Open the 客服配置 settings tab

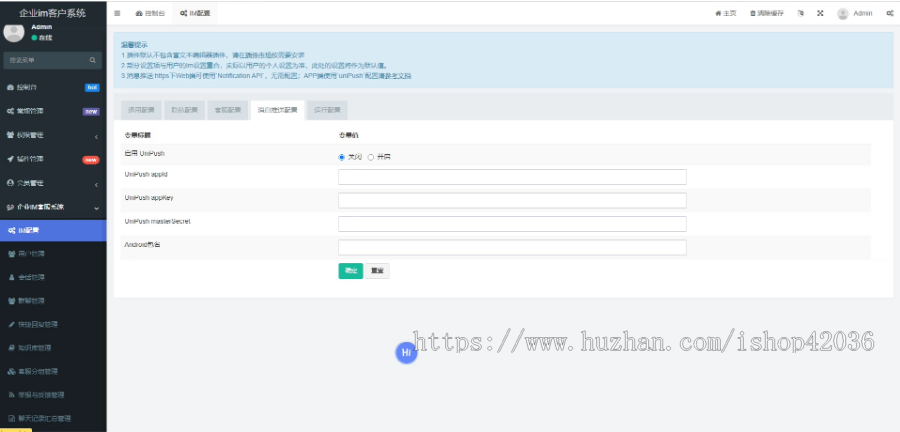pyautogui.click(x=228, y=110)
